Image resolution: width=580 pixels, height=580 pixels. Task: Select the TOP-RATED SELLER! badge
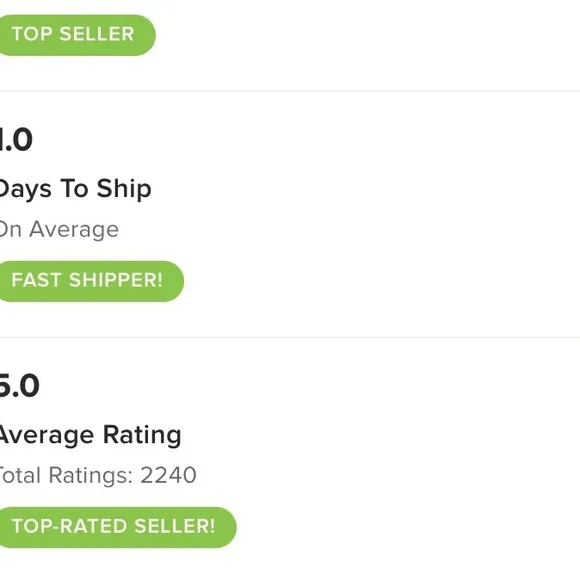tap(116, 527)
